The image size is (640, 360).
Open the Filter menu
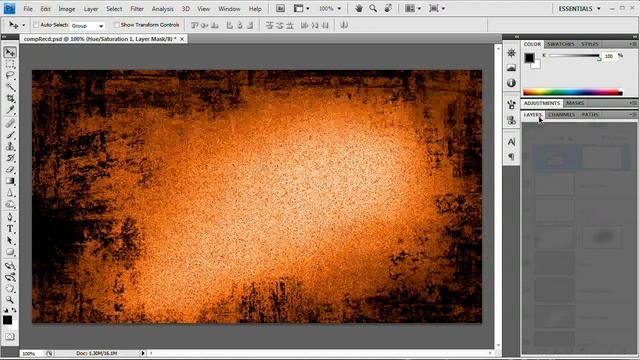pos(137,9)
